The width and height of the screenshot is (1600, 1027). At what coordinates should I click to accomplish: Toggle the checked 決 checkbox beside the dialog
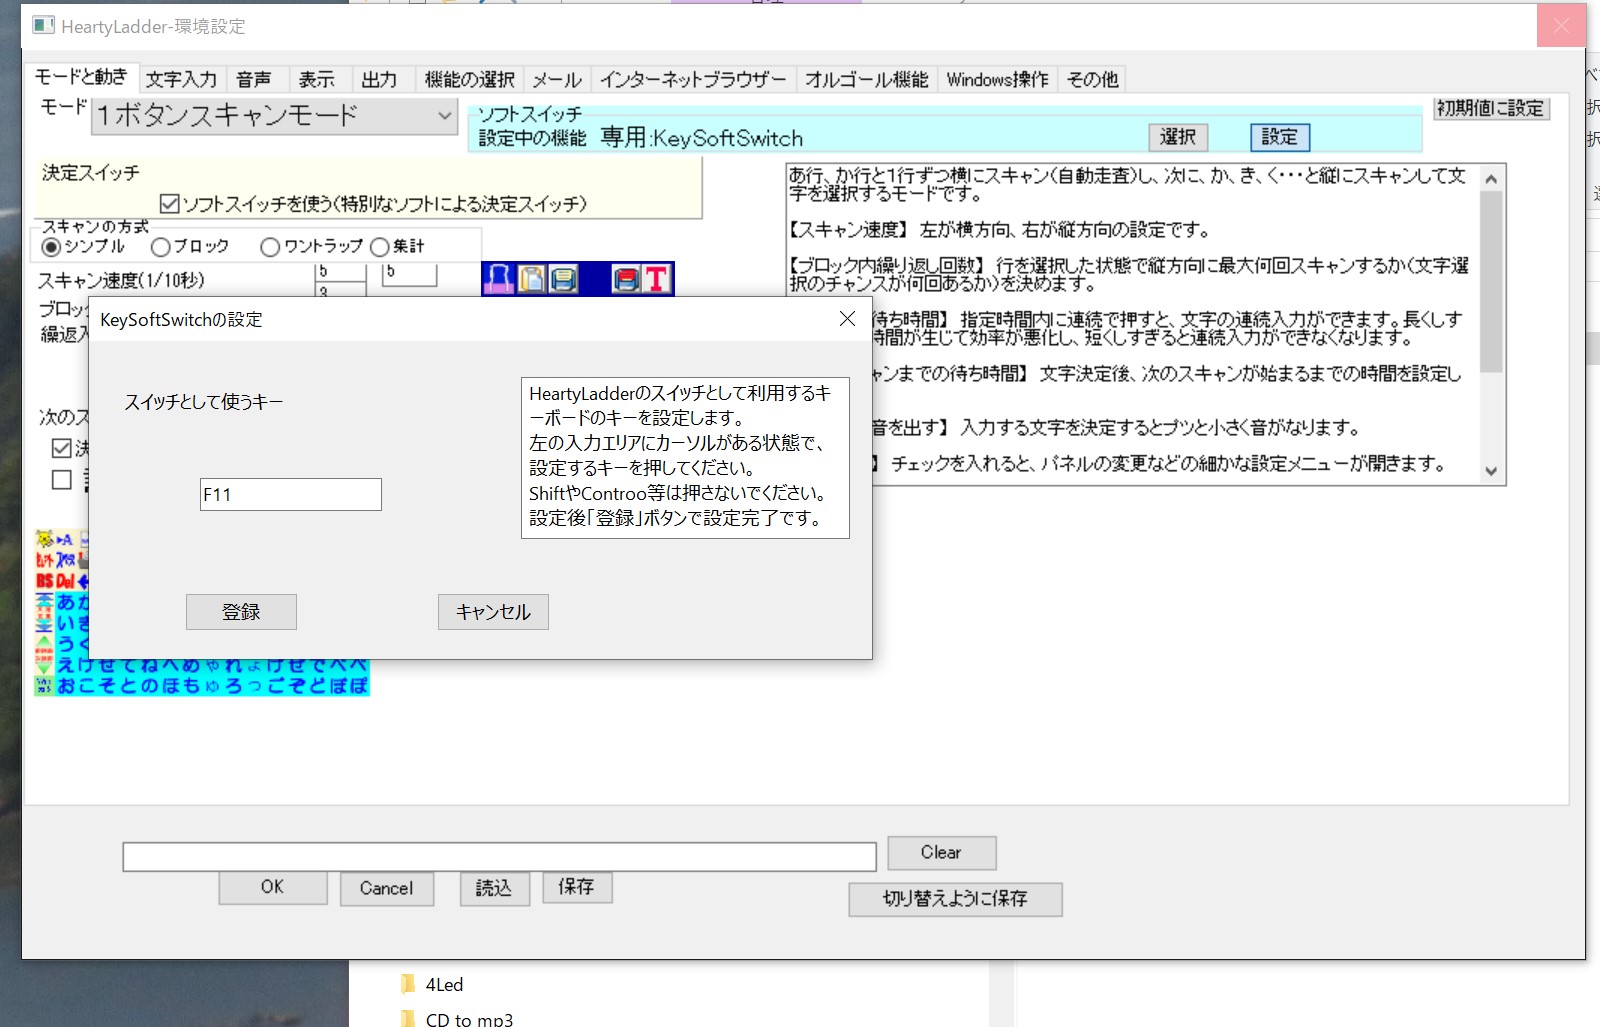(62, 448)
